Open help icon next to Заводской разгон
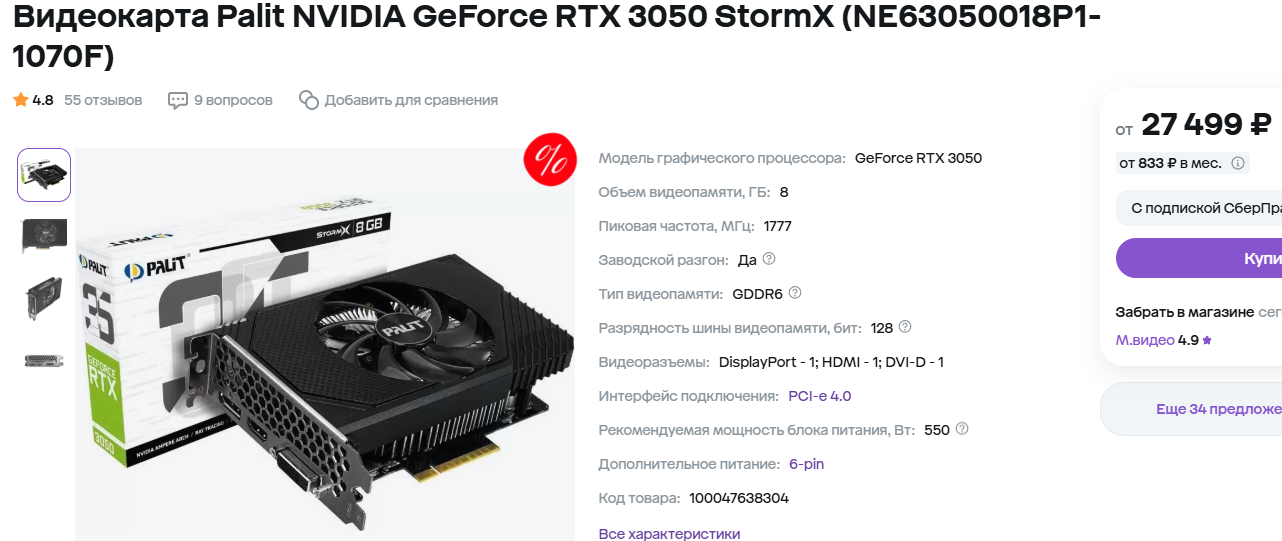1282x541 pixels. [x=769, y=259]
